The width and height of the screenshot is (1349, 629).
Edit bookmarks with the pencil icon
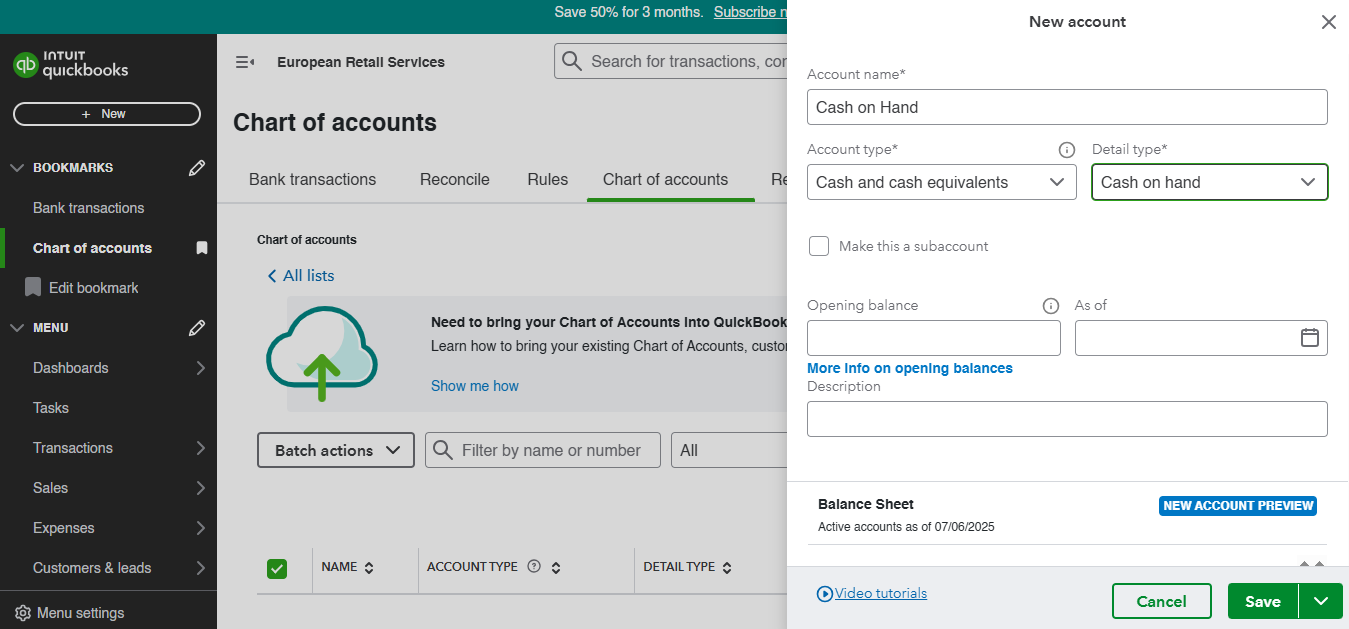tap(197, 168)
